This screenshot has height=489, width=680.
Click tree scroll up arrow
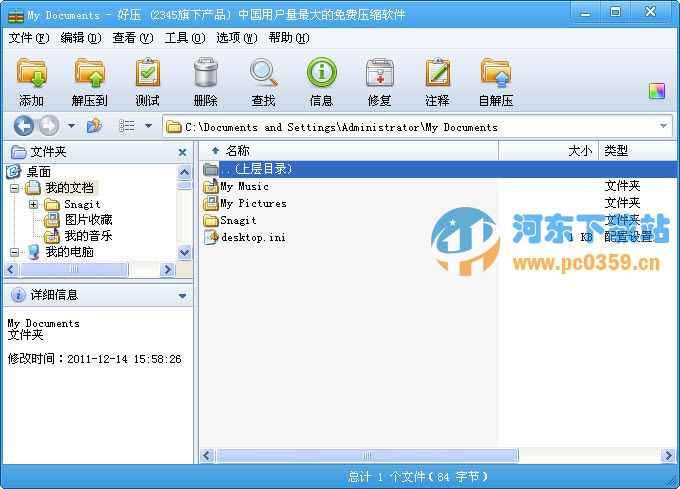click(x=184, y=172)
